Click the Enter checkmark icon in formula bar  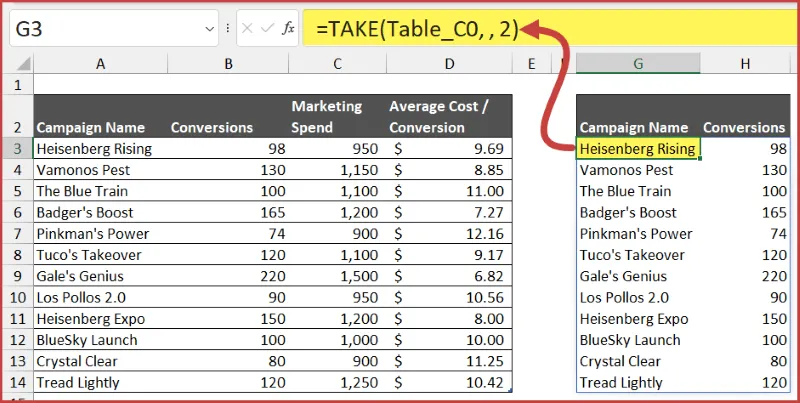267,29
